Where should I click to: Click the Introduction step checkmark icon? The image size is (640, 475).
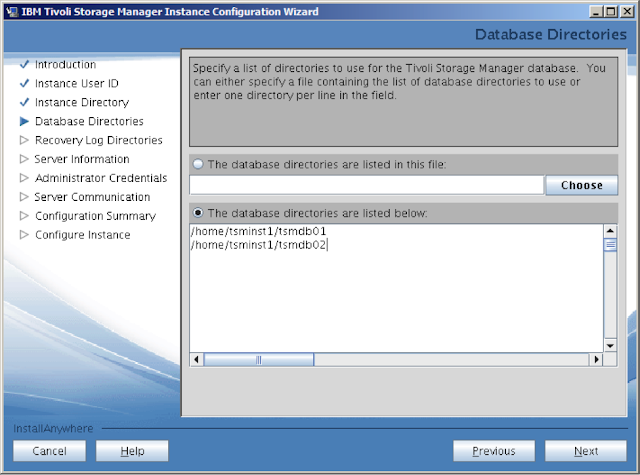[24, 64]
